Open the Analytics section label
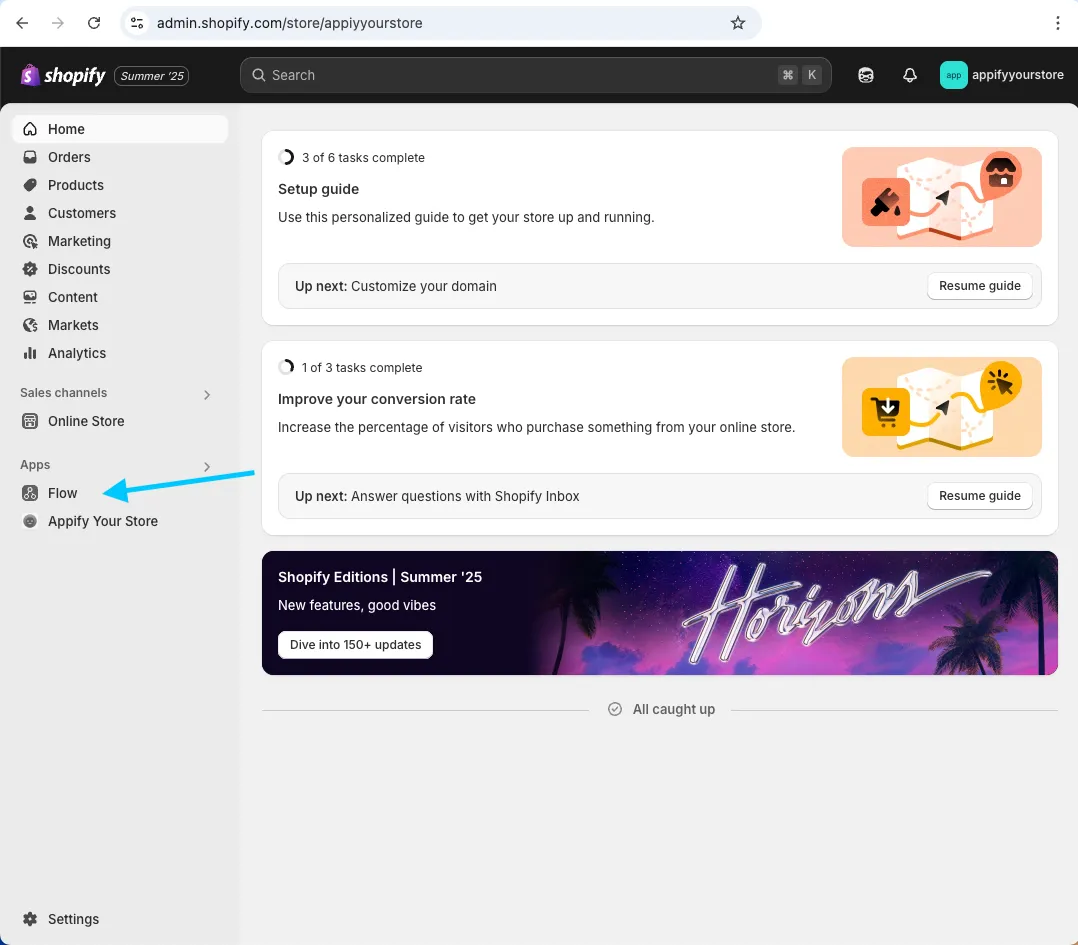 click(x=76, y=353)
